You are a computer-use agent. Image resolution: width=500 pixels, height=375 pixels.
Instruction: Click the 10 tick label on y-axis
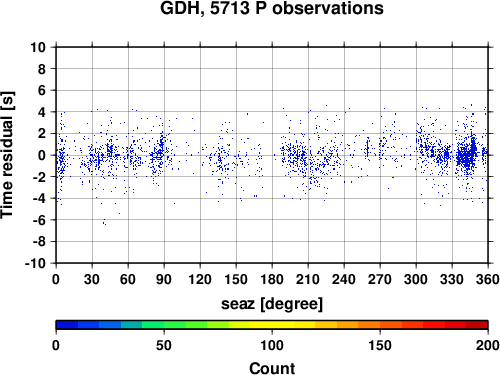pyautogui.click(x=38, y=47)
